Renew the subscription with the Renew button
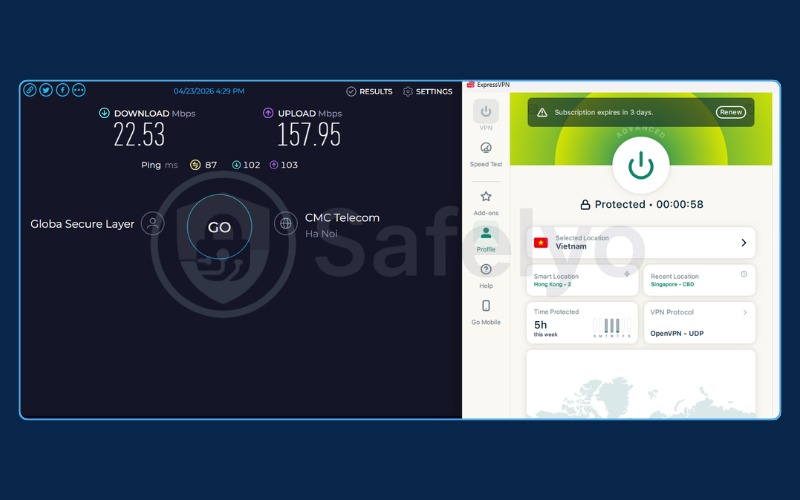Image resolution: width=800 pixels, height=500 pixels. [731, 112]
